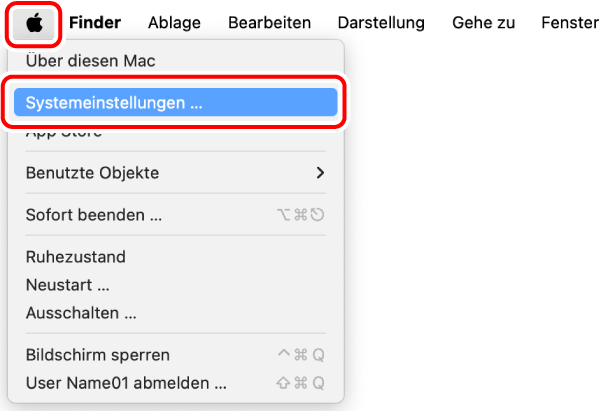600x411 pixels.
Task: Select Über diesen Mac
Action: coord(90,60)
